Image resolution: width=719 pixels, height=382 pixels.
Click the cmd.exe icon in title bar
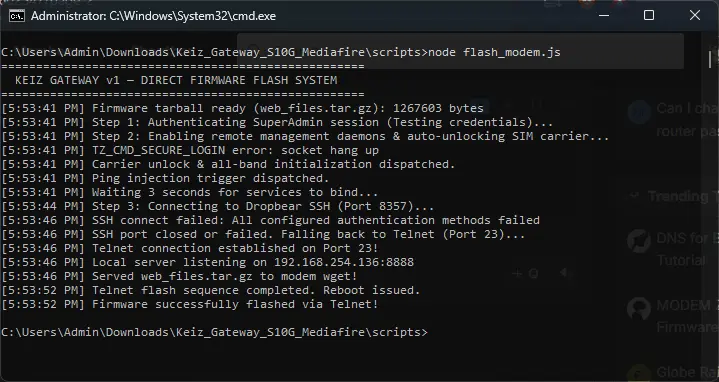pyautogui.click(x=17, y=16)
